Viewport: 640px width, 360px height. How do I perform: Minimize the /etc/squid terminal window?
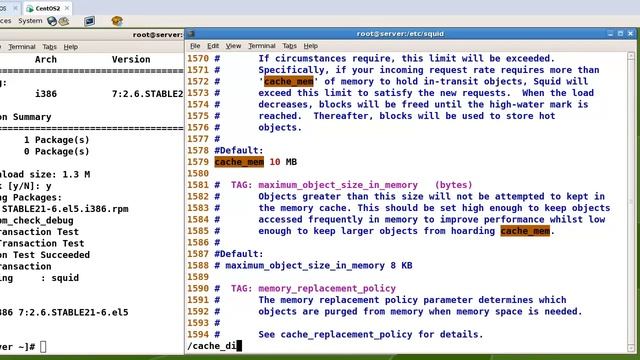click(610, 34)
